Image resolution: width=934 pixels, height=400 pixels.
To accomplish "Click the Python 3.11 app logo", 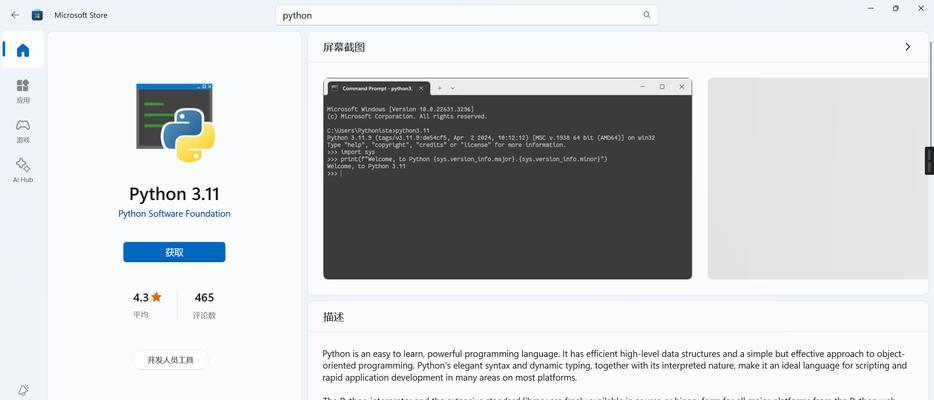I will coord(175,123).
